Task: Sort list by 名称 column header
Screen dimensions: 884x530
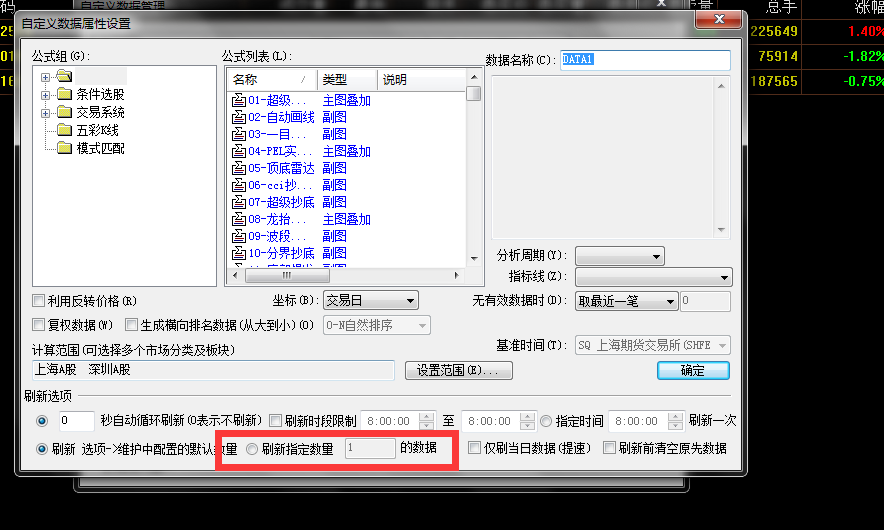Action: click(272, 80)
